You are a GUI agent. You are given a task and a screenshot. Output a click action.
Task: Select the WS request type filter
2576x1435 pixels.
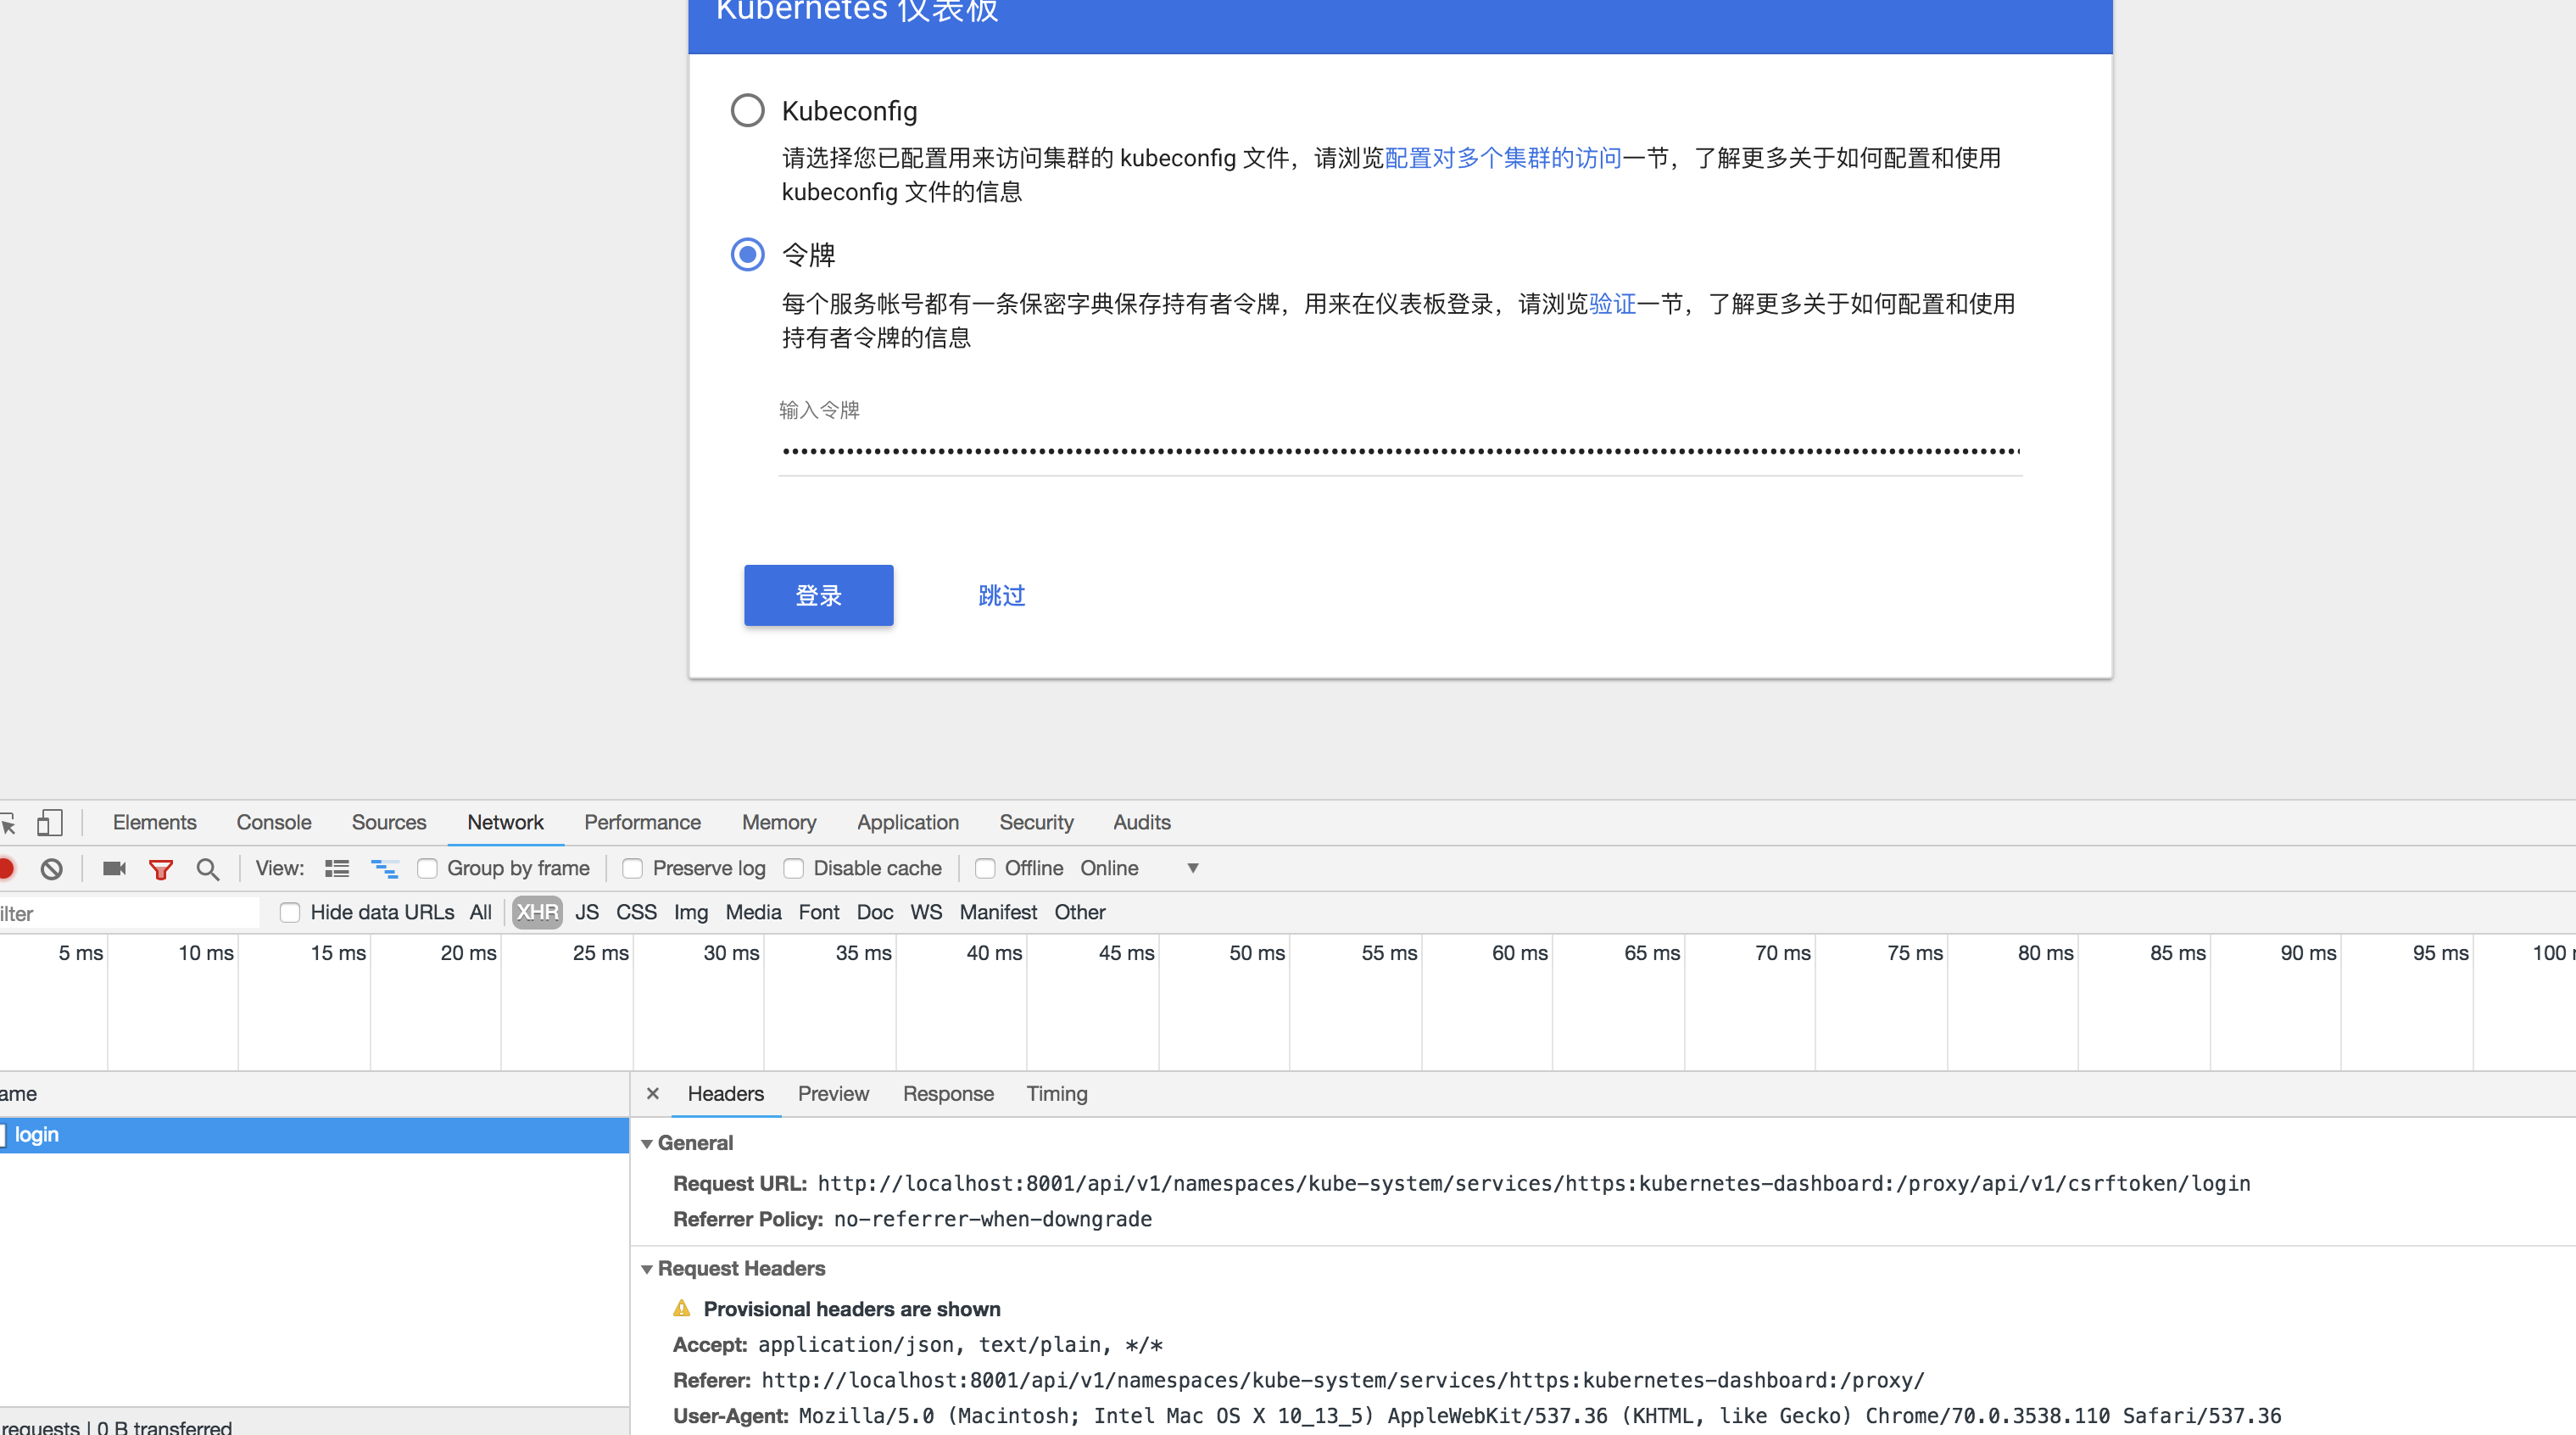(925, 912)
